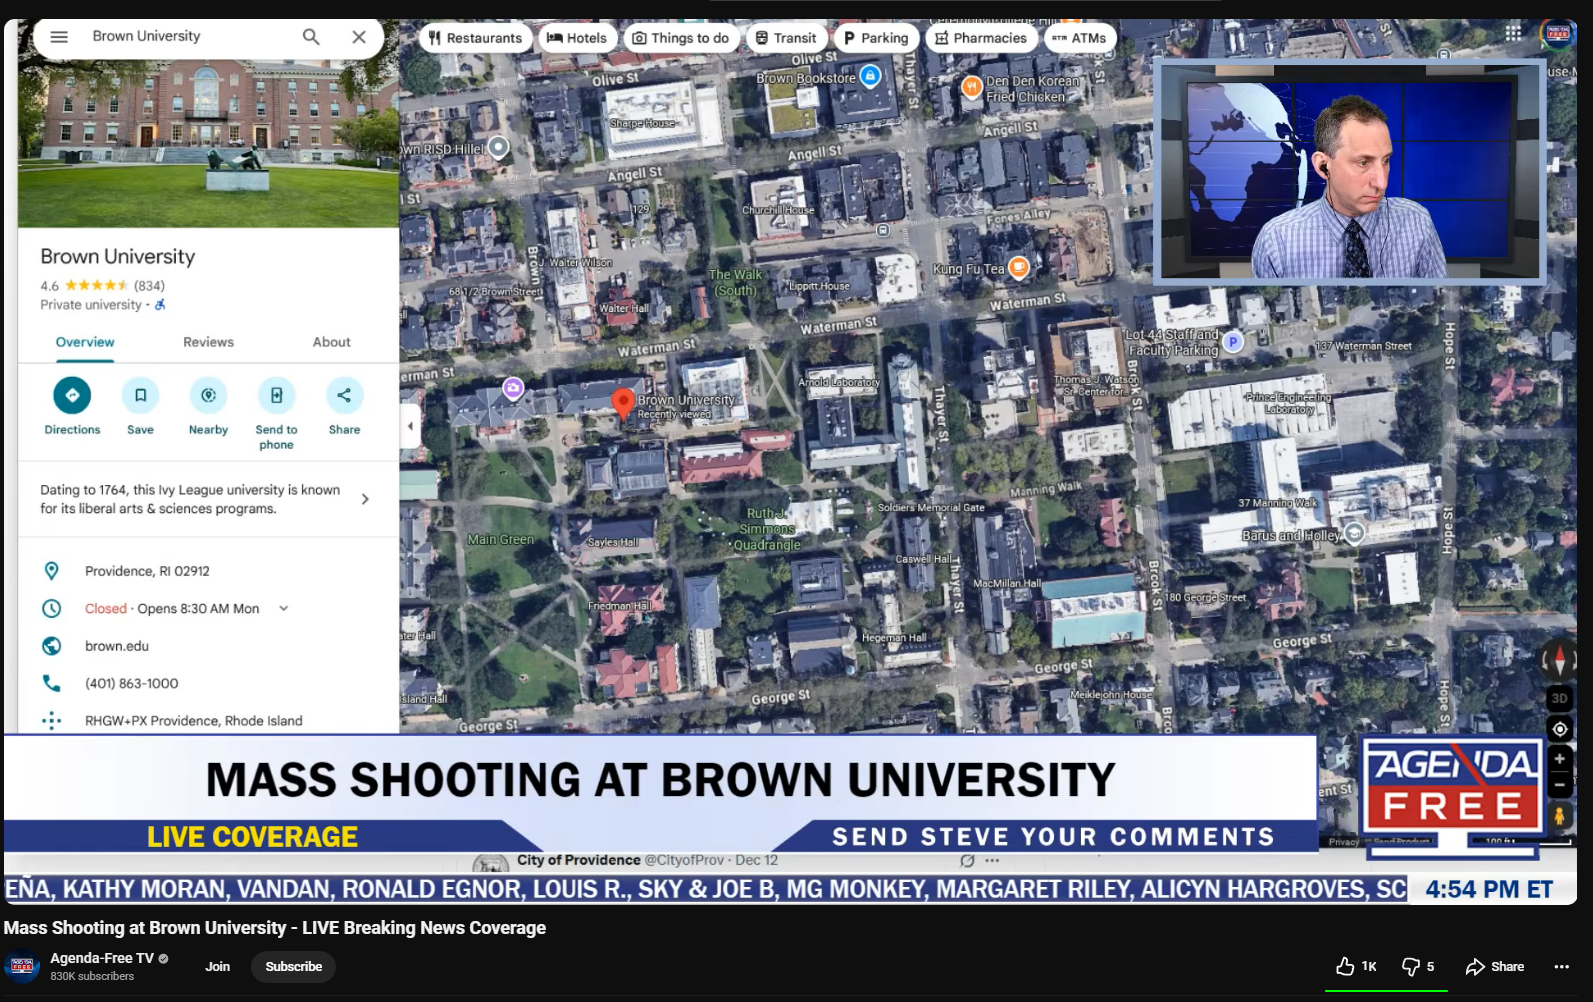
Task: Toggle the 3D map view
Action: 1559,698
